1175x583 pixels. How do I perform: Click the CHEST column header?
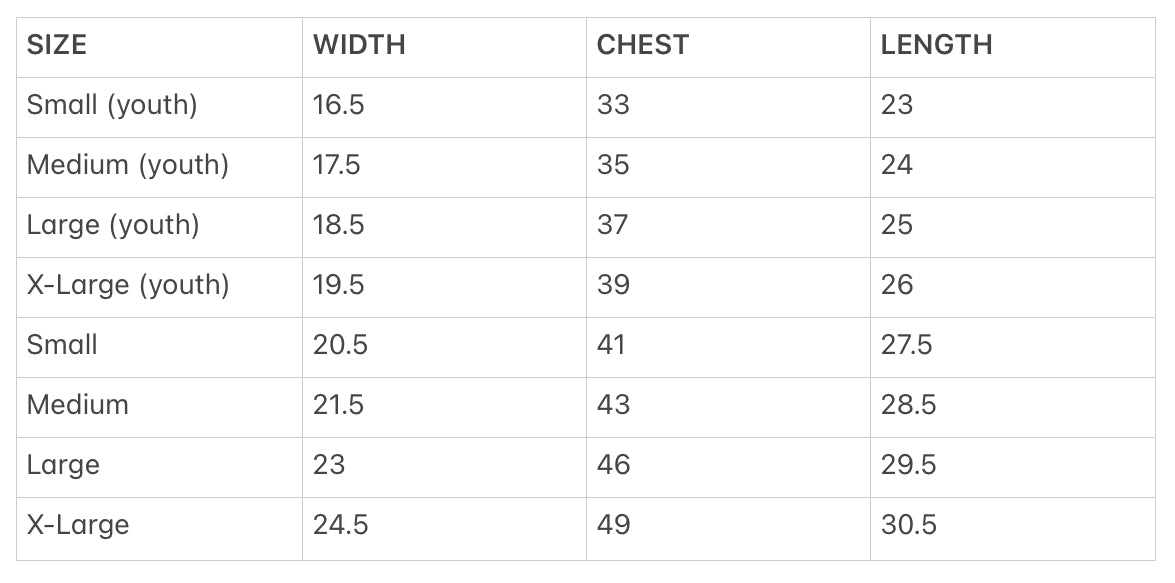click(x=643, y=45)
